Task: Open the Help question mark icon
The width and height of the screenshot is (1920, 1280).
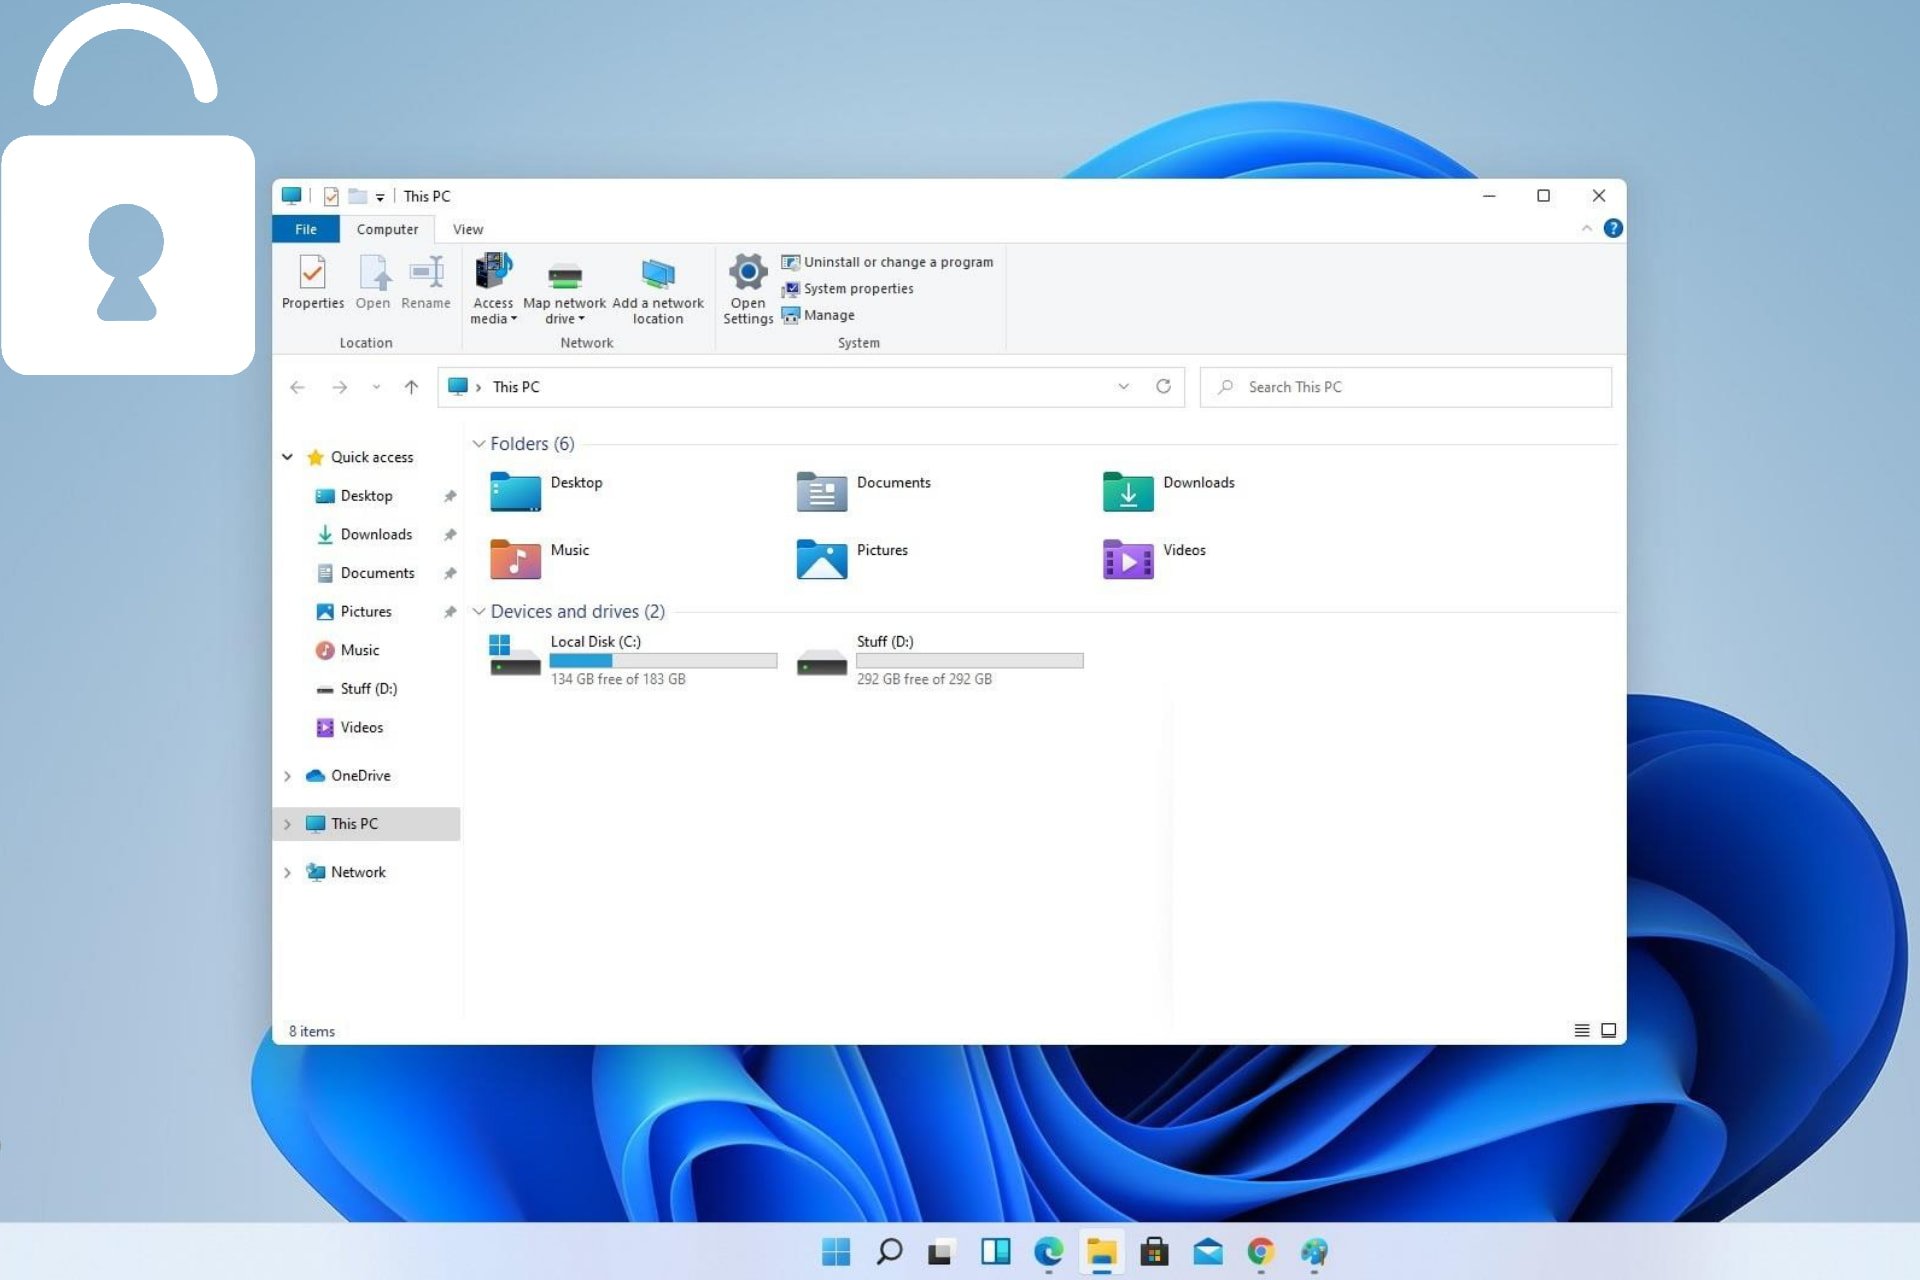Action: (x=1613, y=229)
